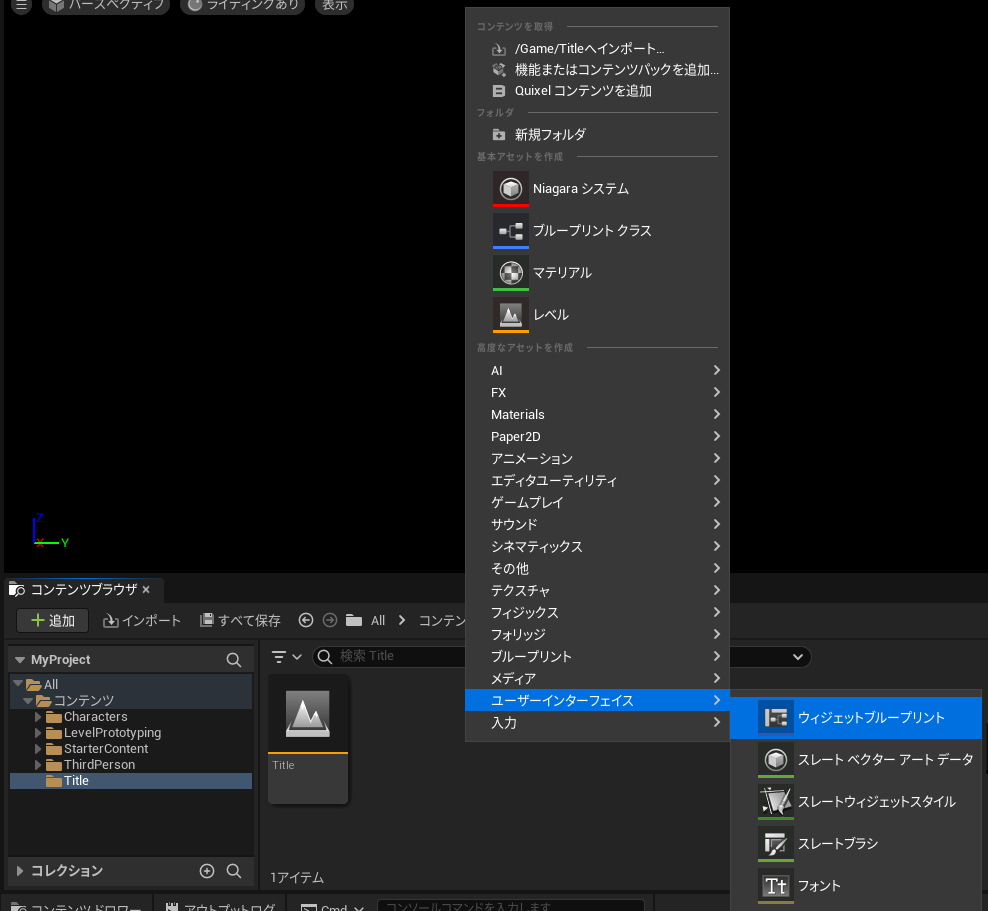Open the コンテンツドロワー tab
Image resolution: width=988 pixels, height=911 pixels.
[76, 905]
